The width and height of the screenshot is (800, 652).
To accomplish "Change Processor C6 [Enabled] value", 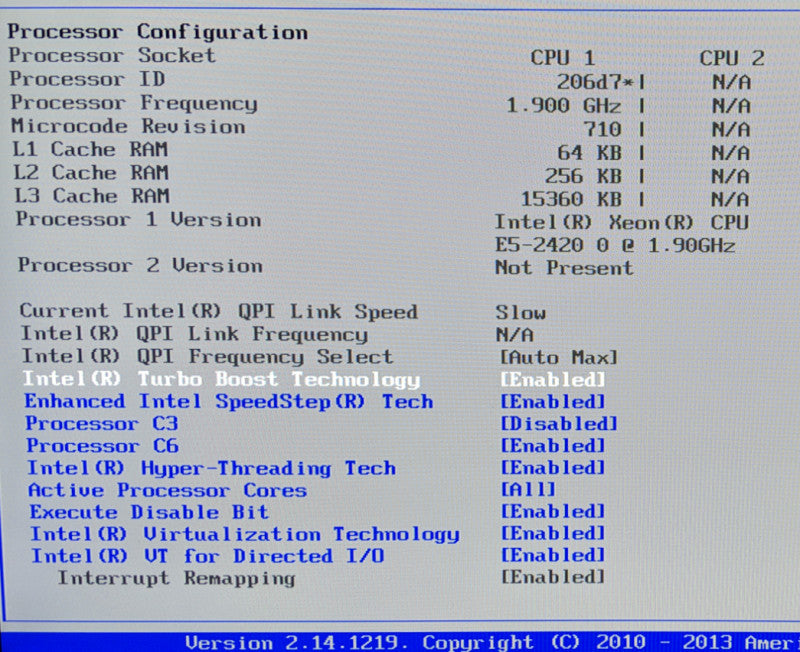I will 553,446.
